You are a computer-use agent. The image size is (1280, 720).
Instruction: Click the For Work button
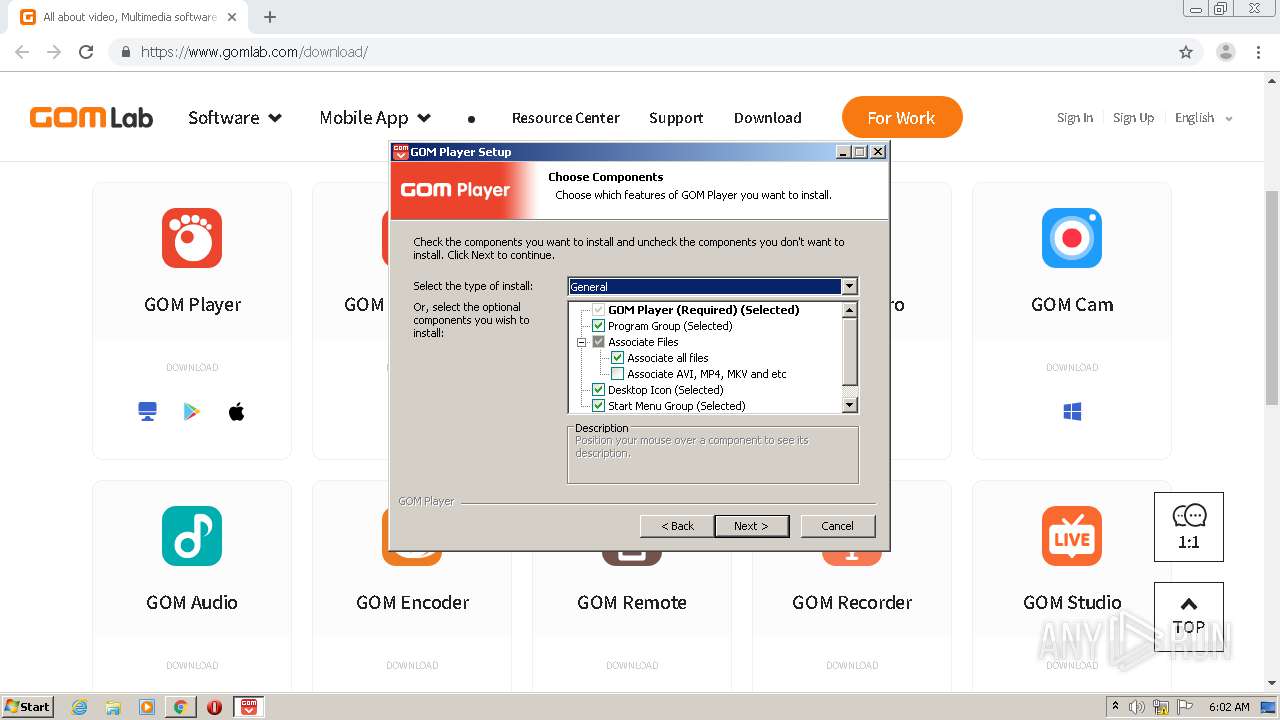coord(902,117)
